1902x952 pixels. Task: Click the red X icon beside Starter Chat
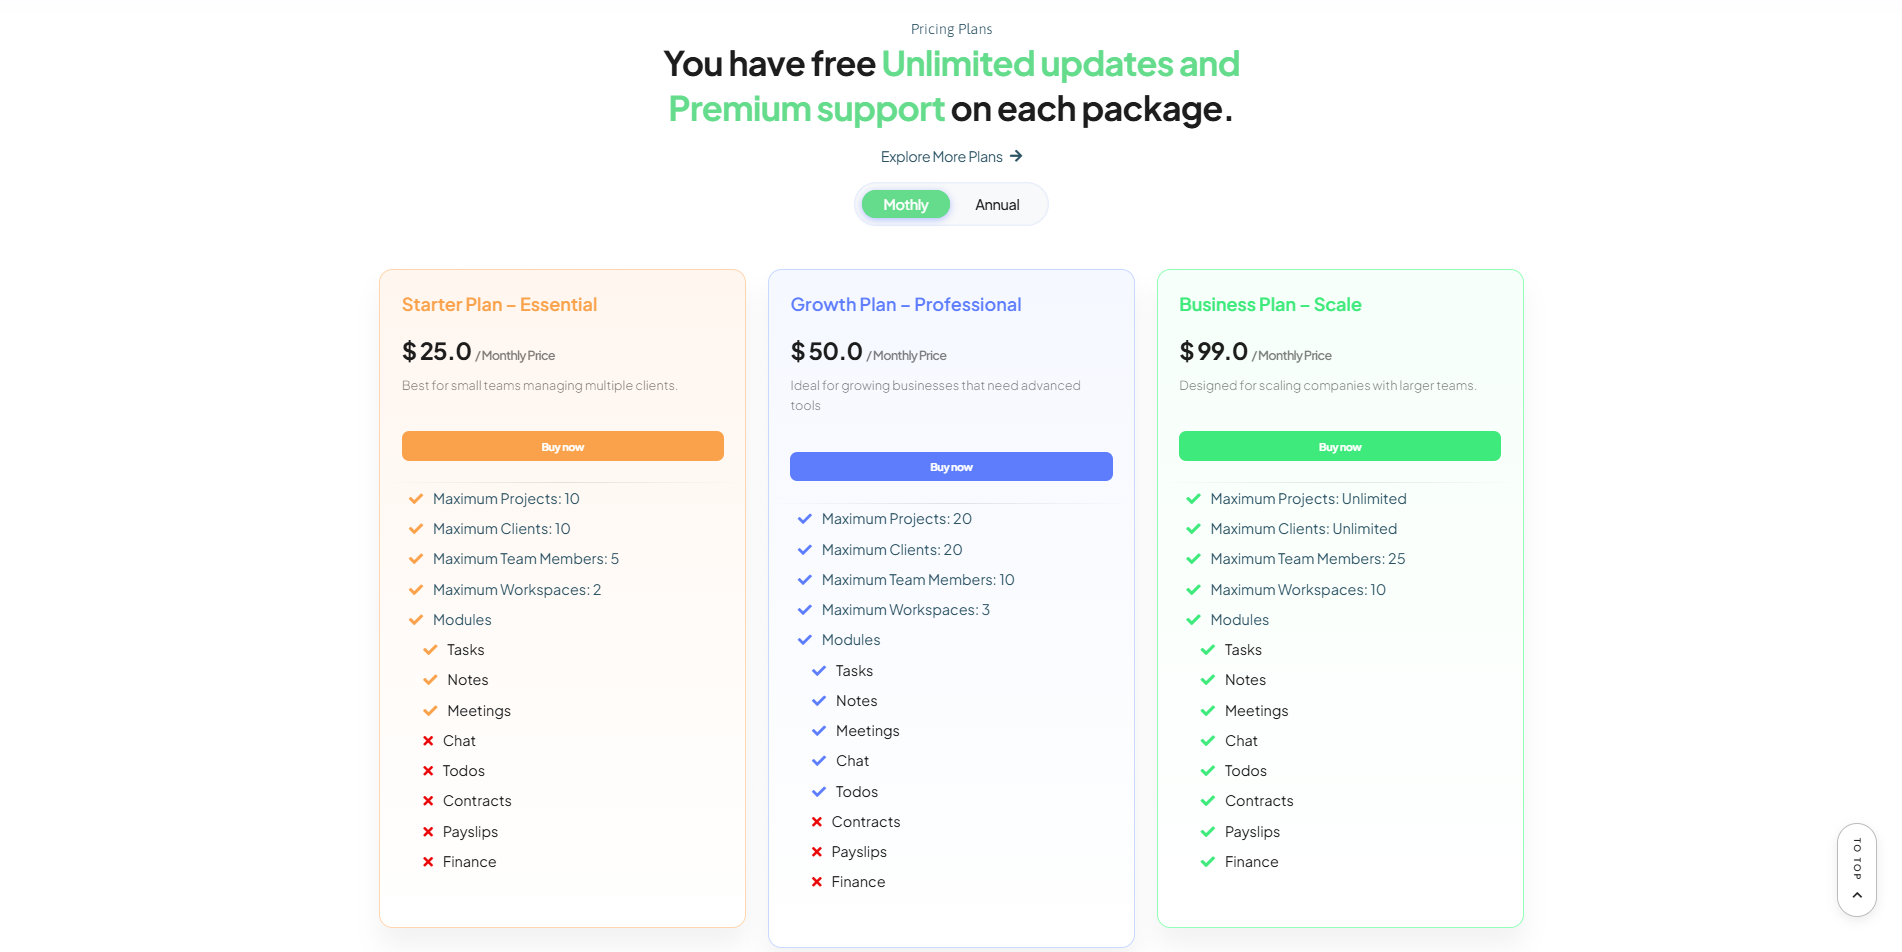[428, 741]
